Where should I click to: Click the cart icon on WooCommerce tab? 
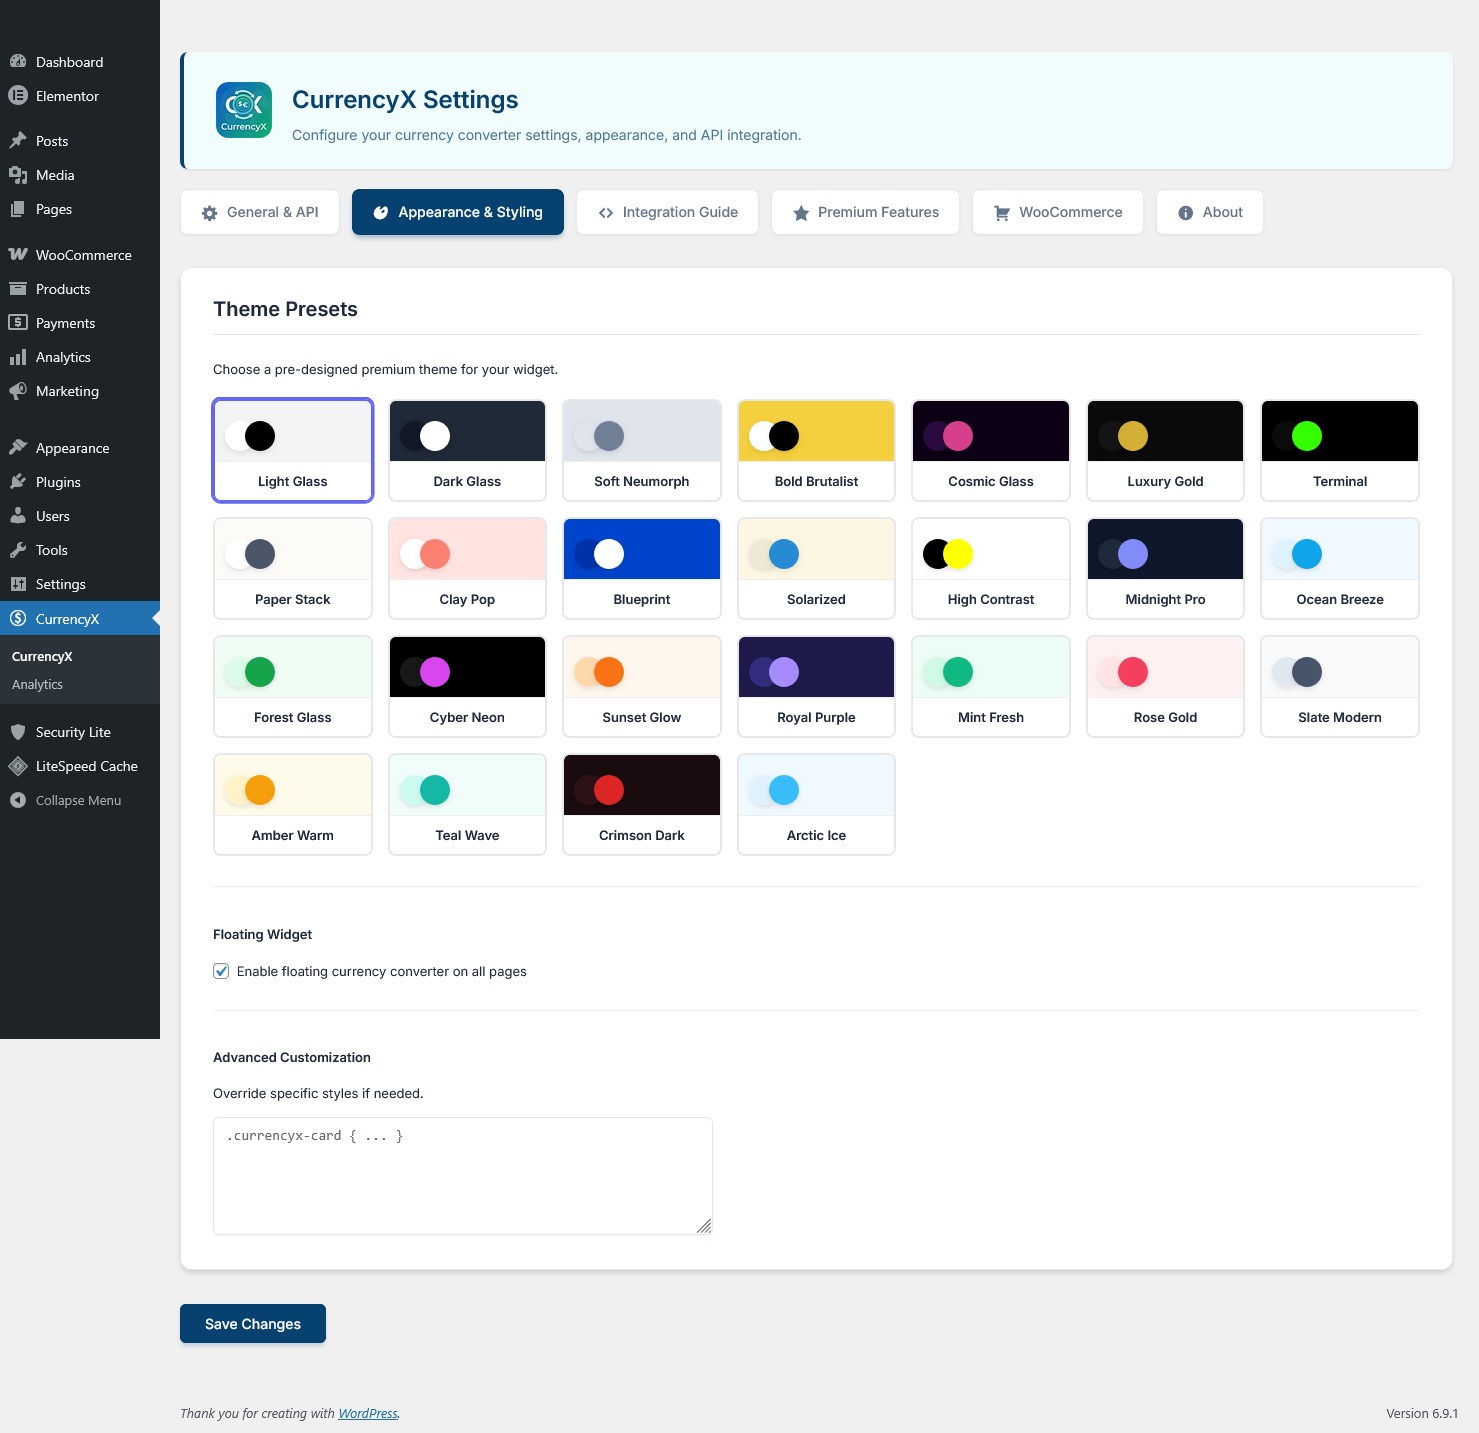tap(1000, 212)
